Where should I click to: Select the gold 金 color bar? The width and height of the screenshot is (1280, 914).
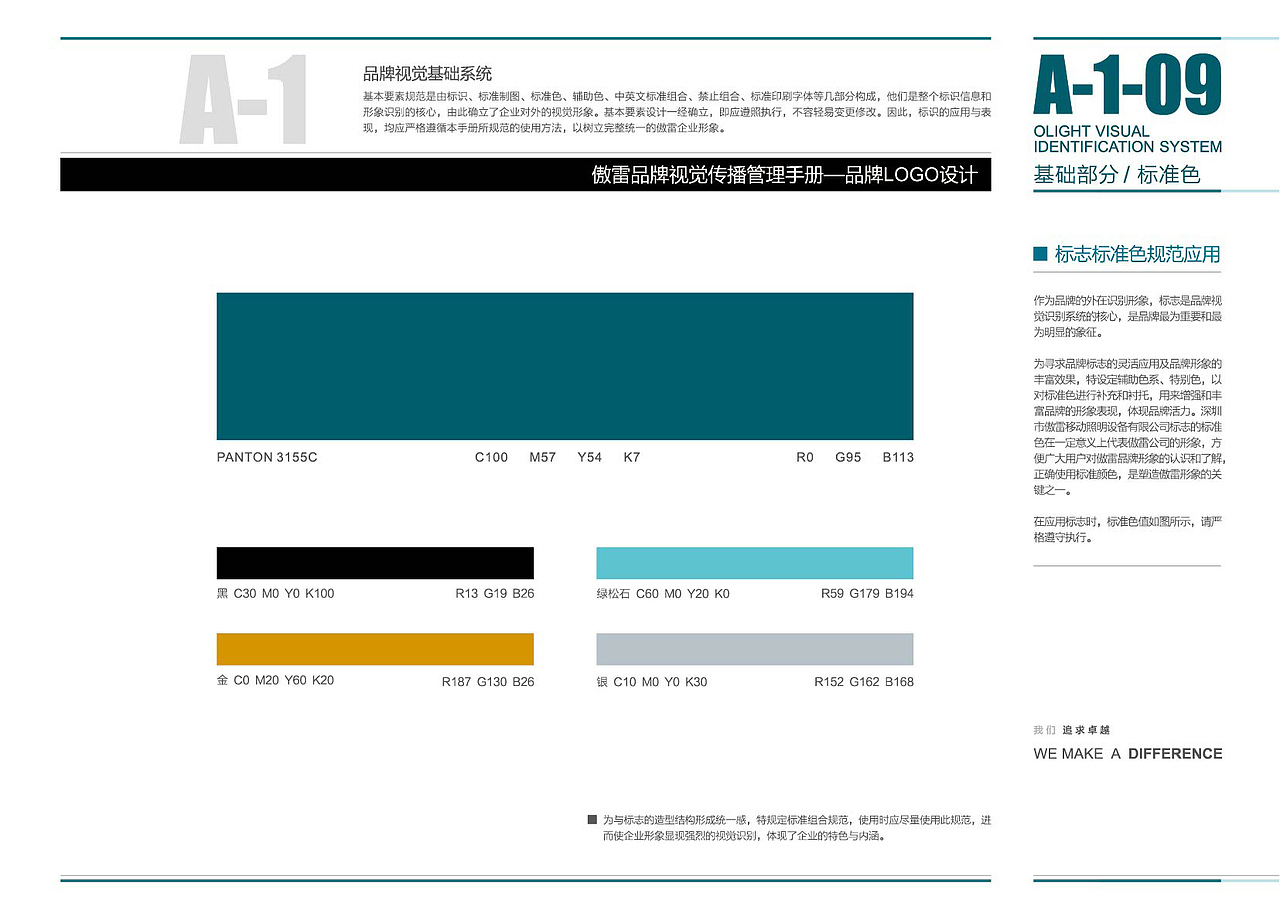(375, 649)
